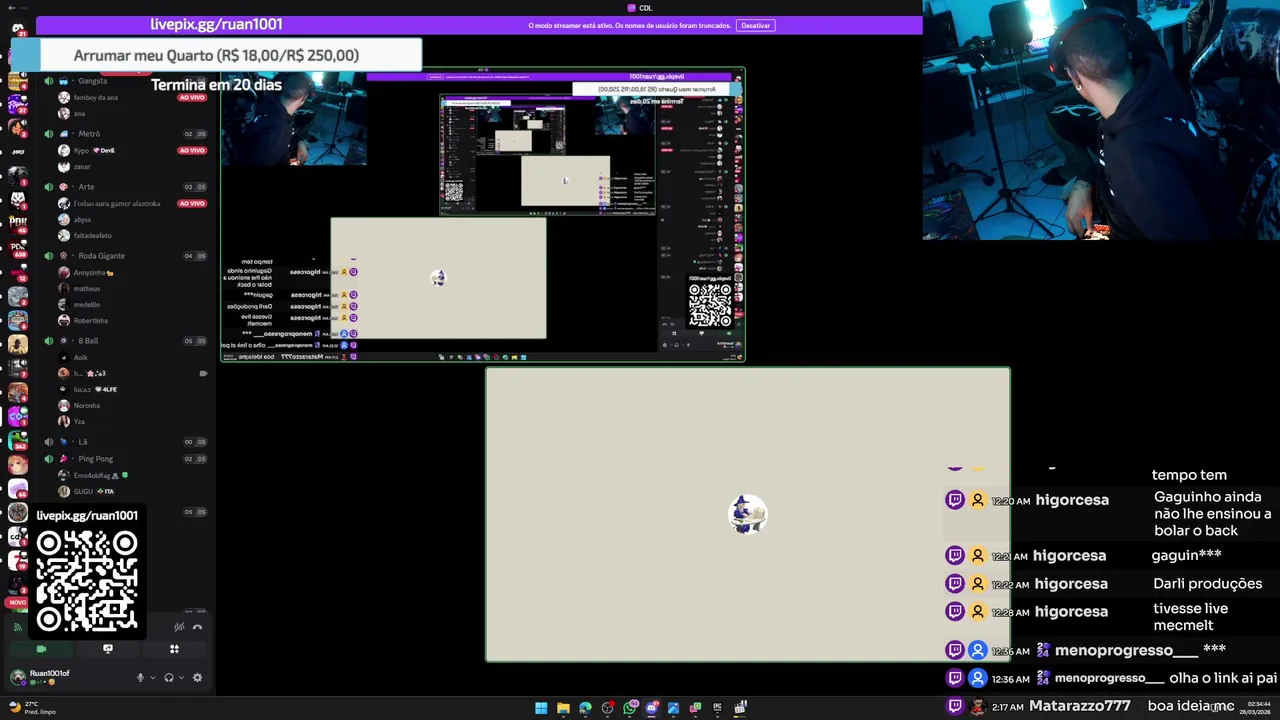
Task: Open the Discord stream preview window
Action: [483, 214]
